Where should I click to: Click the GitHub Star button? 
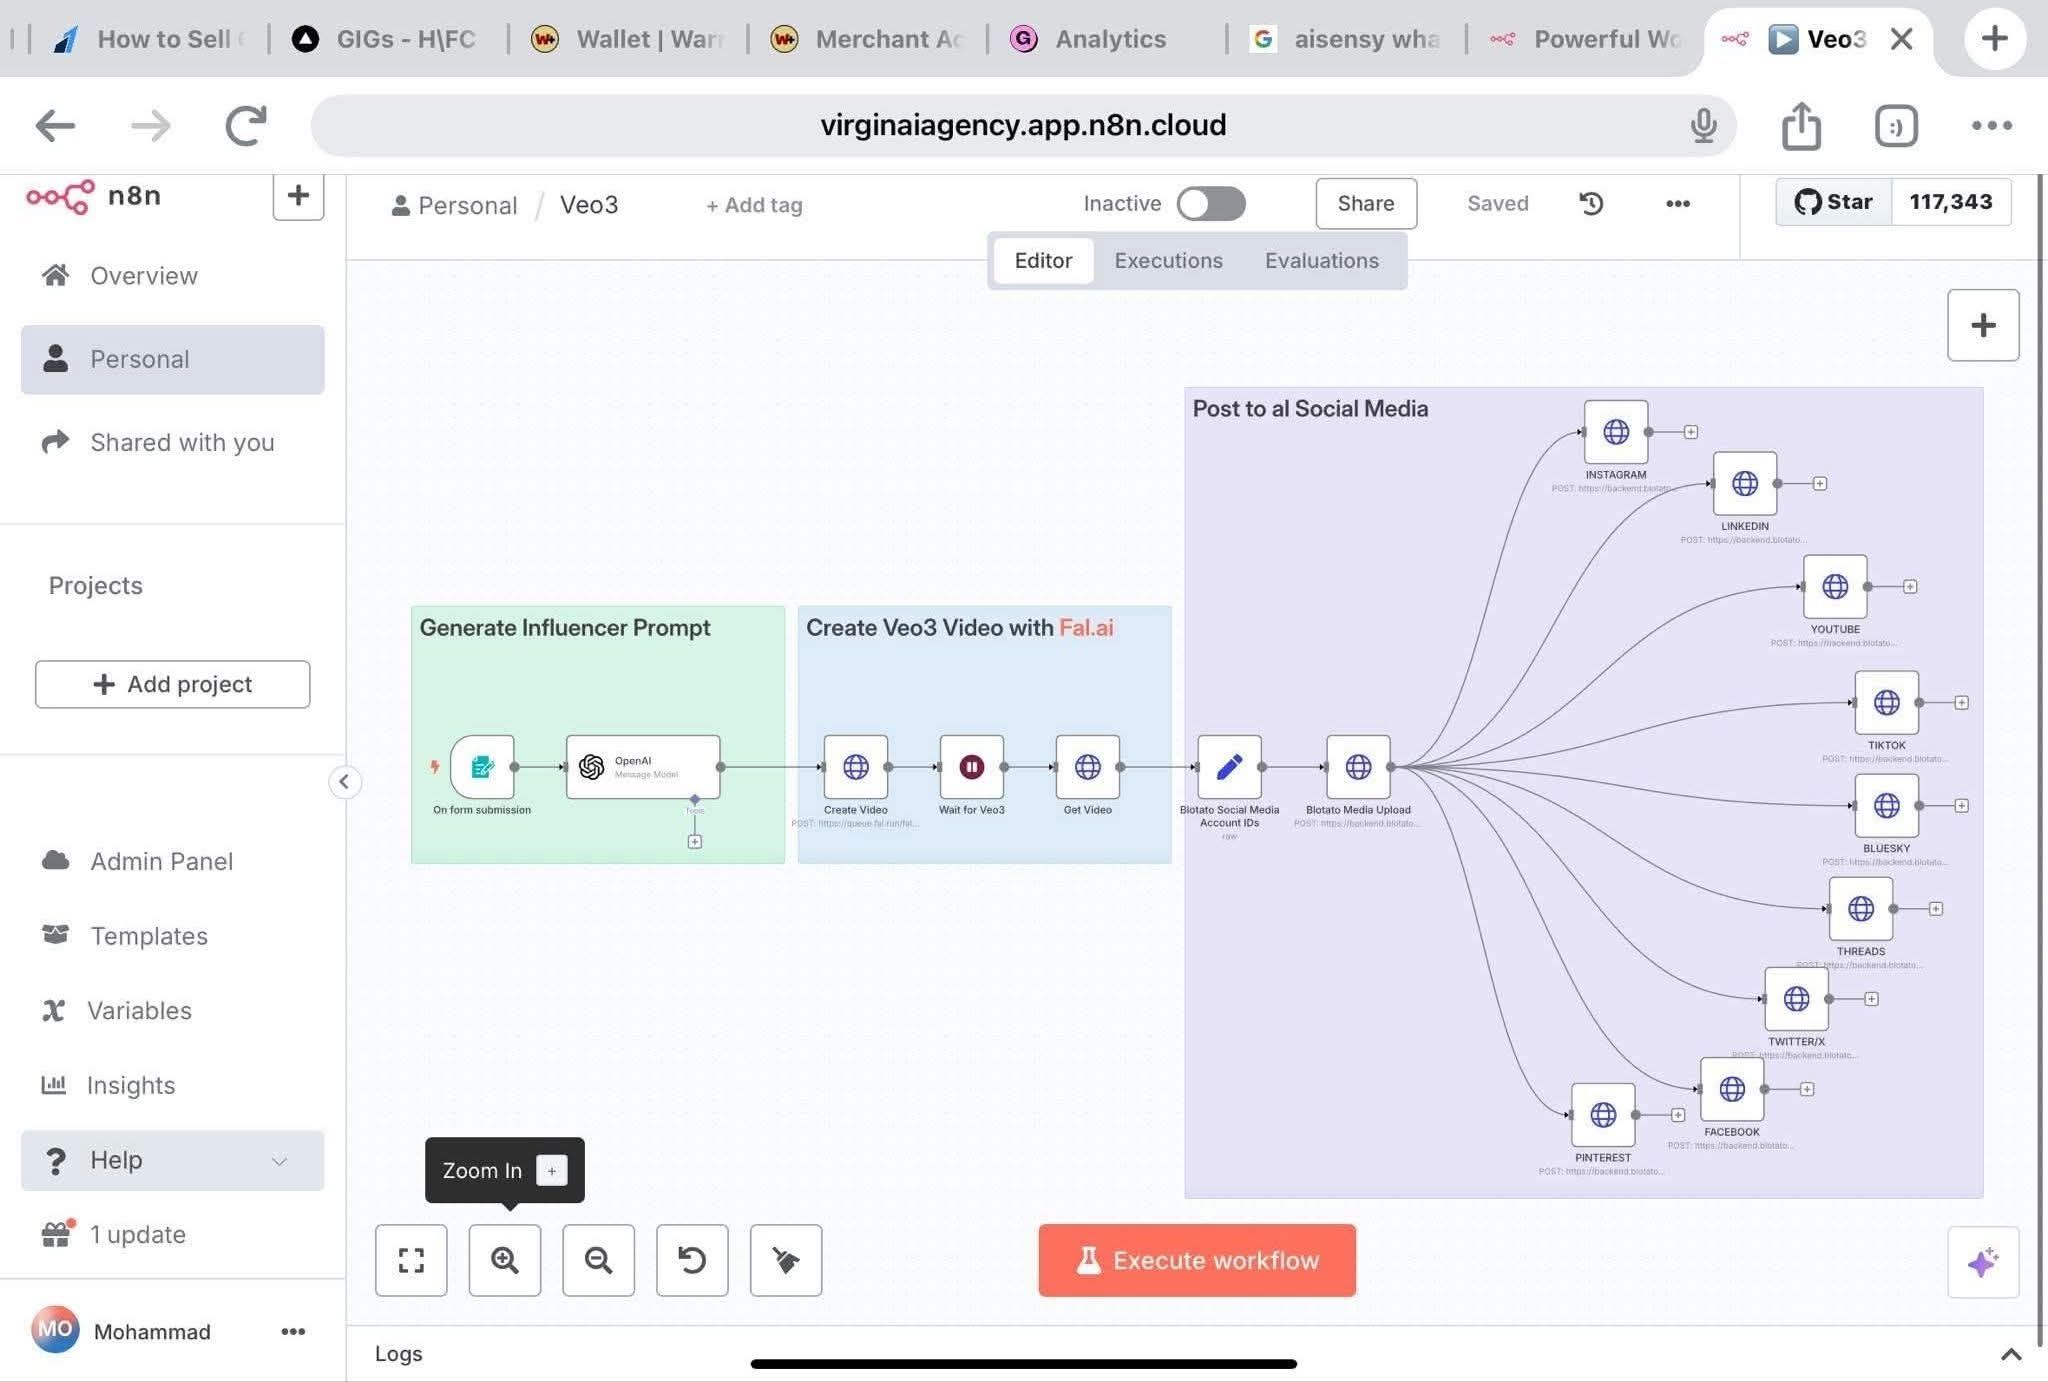pyautogui.click(x=1834, y=202)
